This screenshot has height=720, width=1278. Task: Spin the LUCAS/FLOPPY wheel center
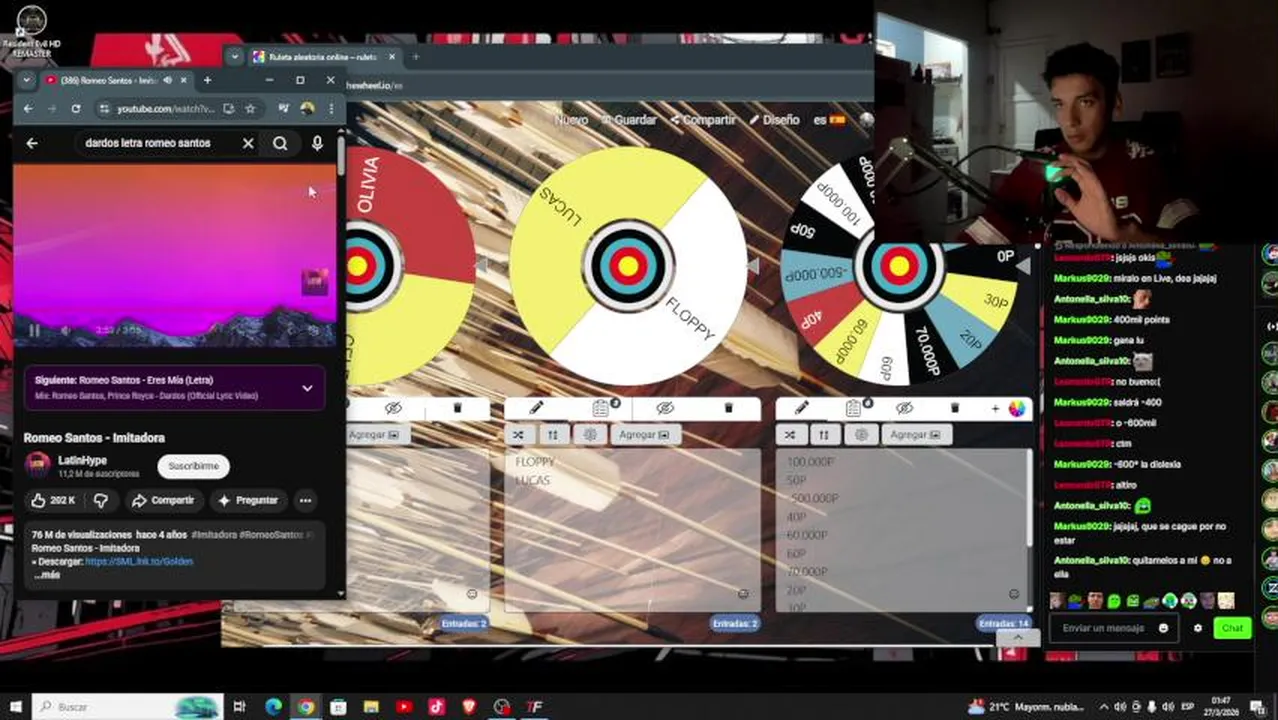[x=628, y=266]
